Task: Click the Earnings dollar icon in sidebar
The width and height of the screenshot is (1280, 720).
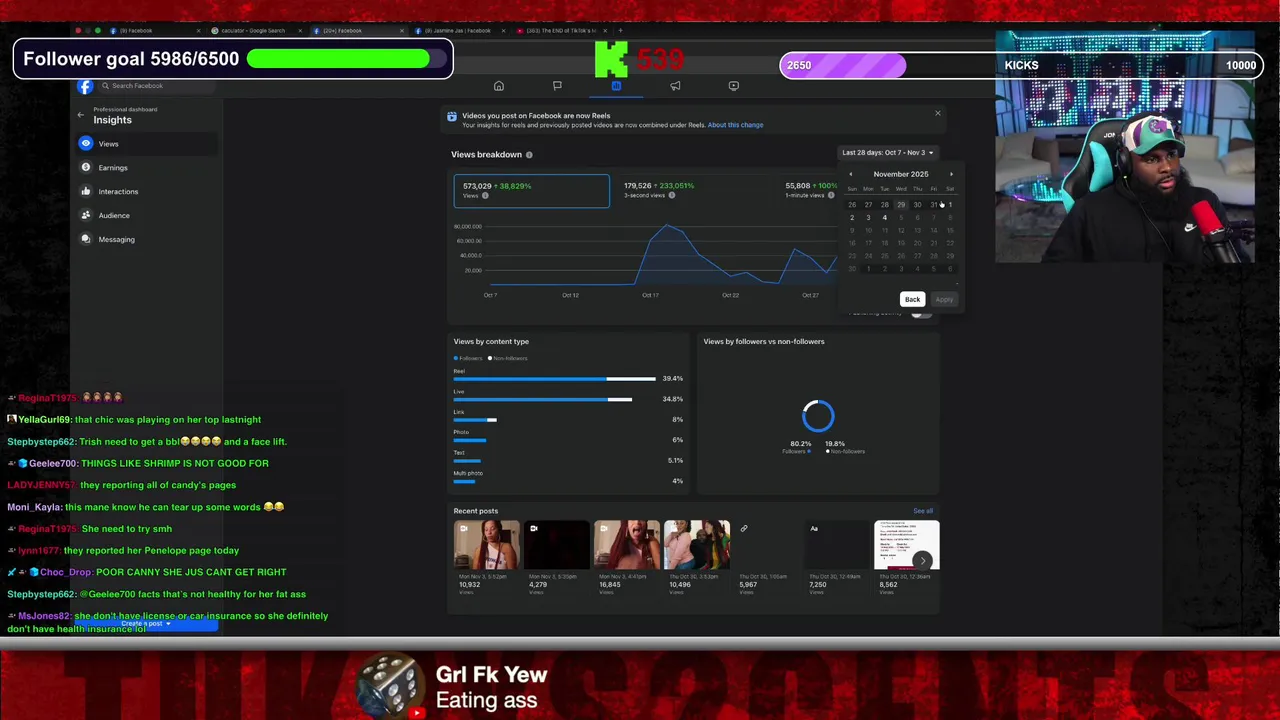Action: [x=86, y=168]
